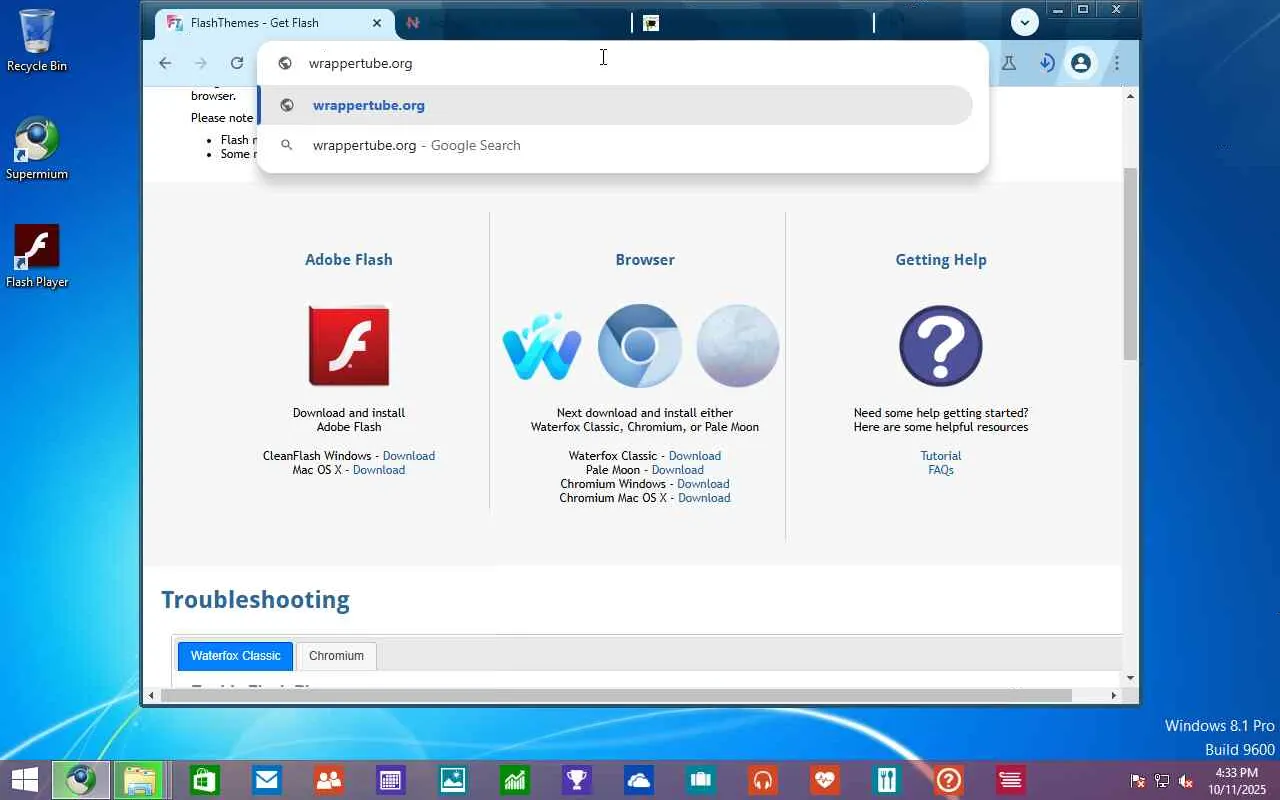1280x800 pixels.
Task: Switch to the third tab with flag favicon
Action: click(x=754, y=22)
